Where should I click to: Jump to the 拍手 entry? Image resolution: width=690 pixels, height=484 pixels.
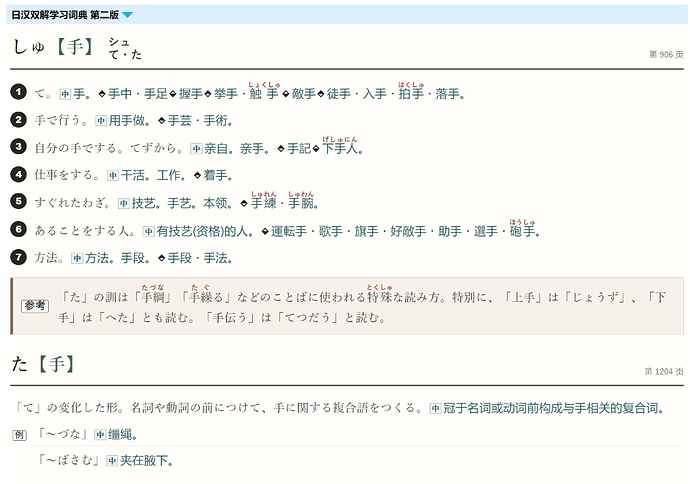click(x=411, y=94)
